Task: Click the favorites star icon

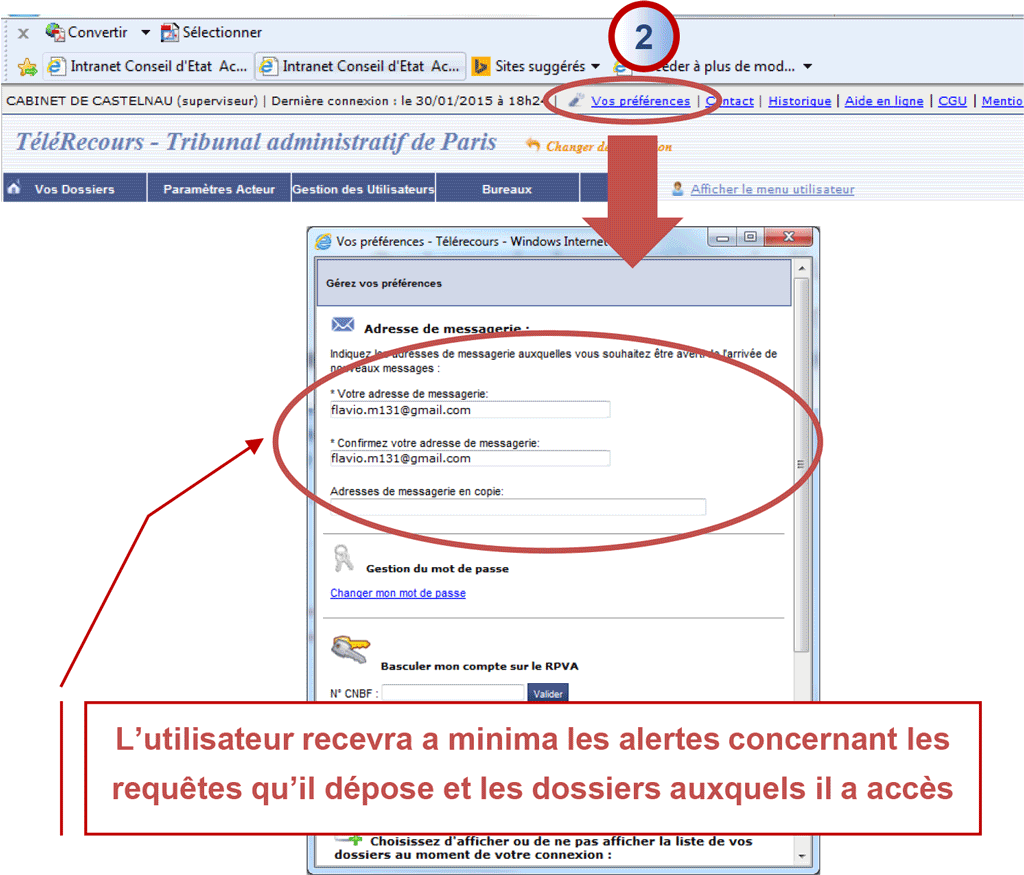Action: click(x=27, y=67)
